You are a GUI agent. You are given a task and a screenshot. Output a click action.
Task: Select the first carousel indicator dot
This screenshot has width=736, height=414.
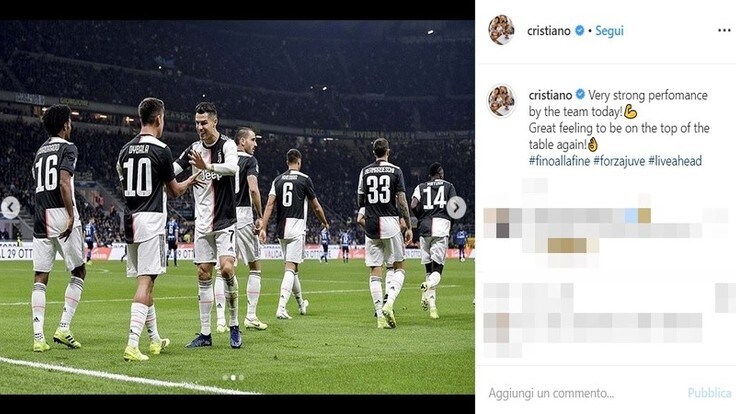coord(225,377)
